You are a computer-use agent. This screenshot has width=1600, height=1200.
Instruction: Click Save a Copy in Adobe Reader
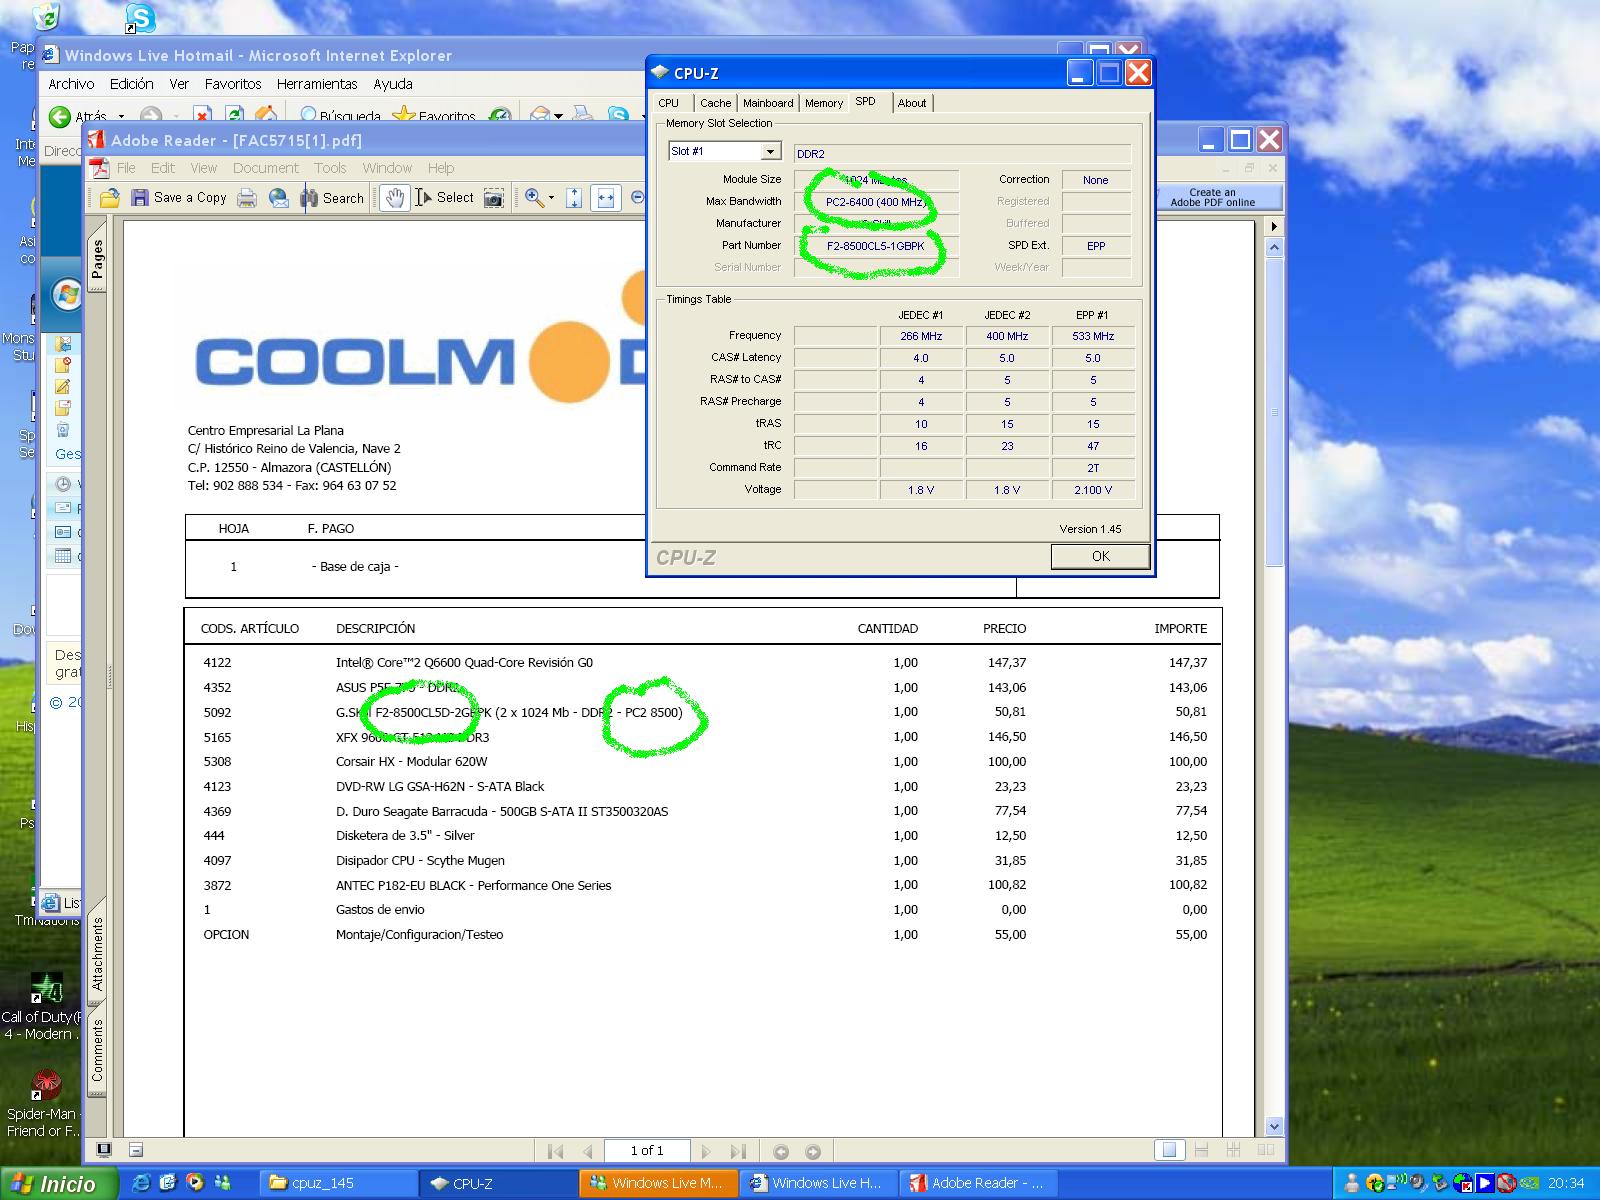click(179, 198)
